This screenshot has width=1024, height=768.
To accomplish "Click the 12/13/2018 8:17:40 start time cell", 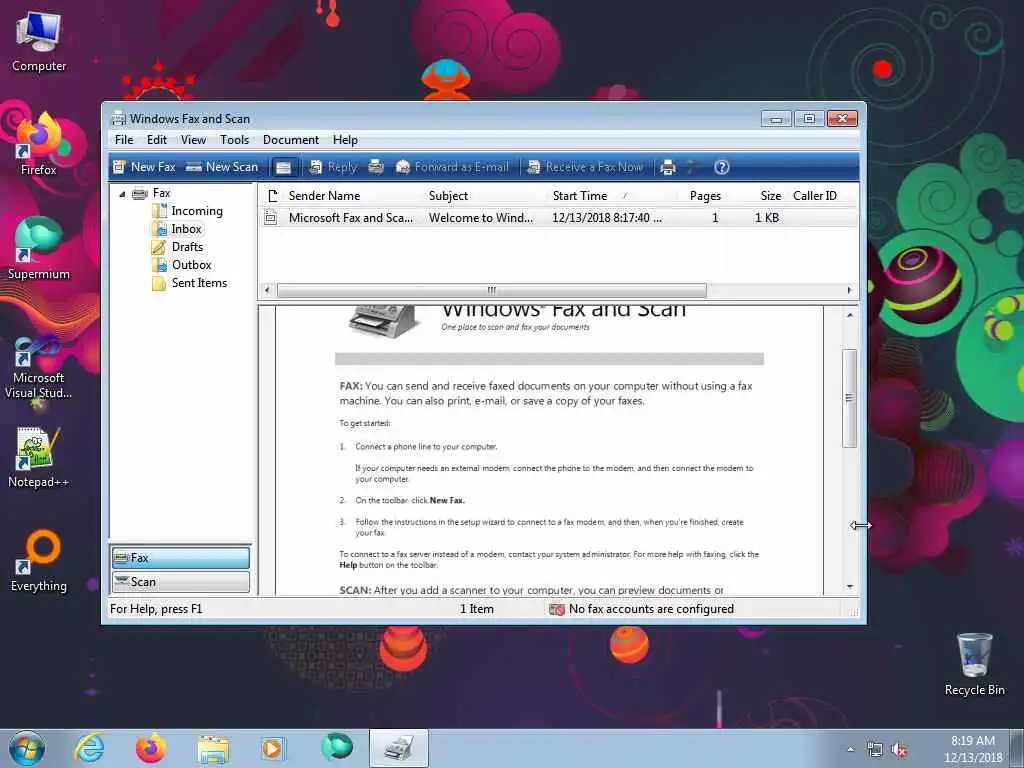I will (x=607, y=218).
